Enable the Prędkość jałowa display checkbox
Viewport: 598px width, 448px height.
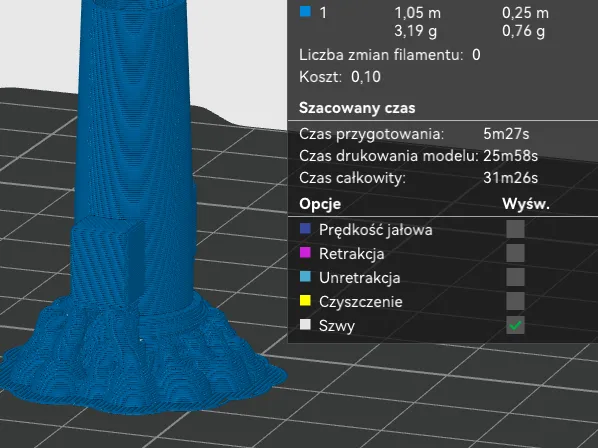(515, 229)
